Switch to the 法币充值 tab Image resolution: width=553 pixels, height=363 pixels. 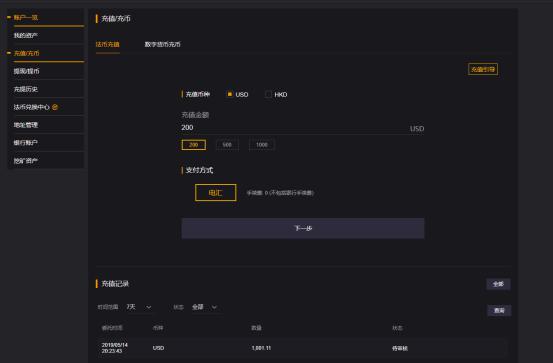(108, 44)
